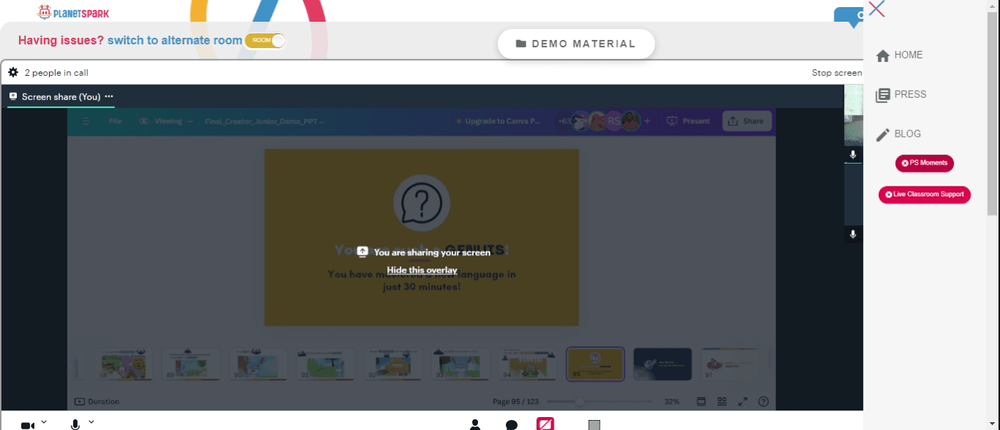Click top participant microphone icon
1000x430 pixels.
[853, 154]
